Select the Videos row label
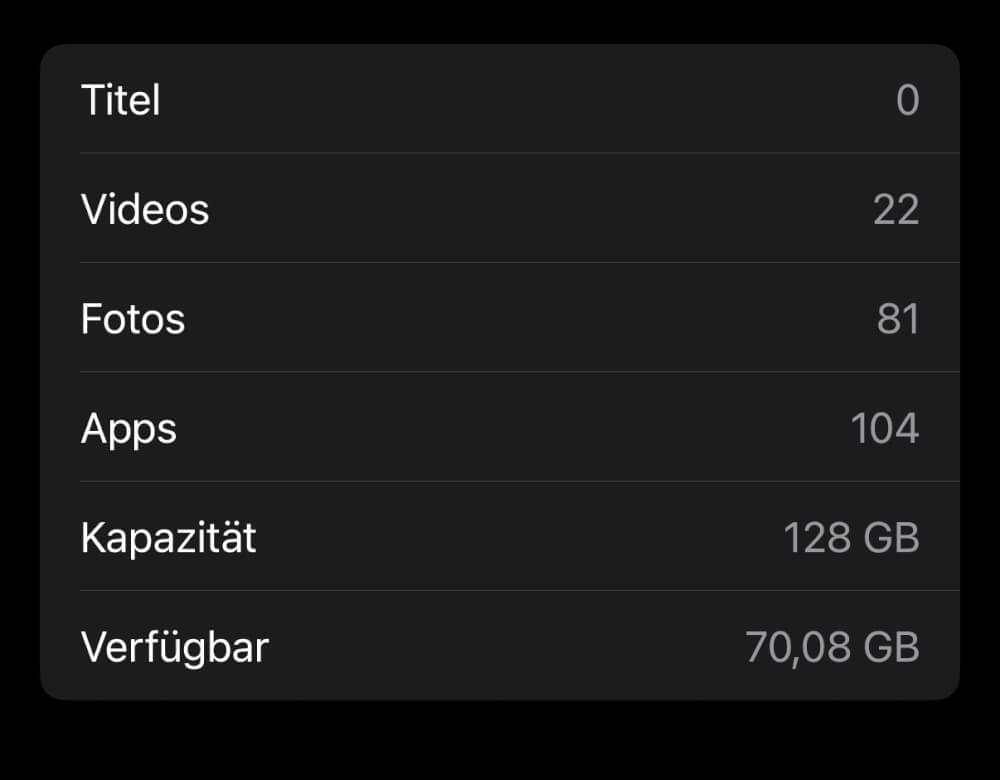1000x780 pixels. (145, 209)
